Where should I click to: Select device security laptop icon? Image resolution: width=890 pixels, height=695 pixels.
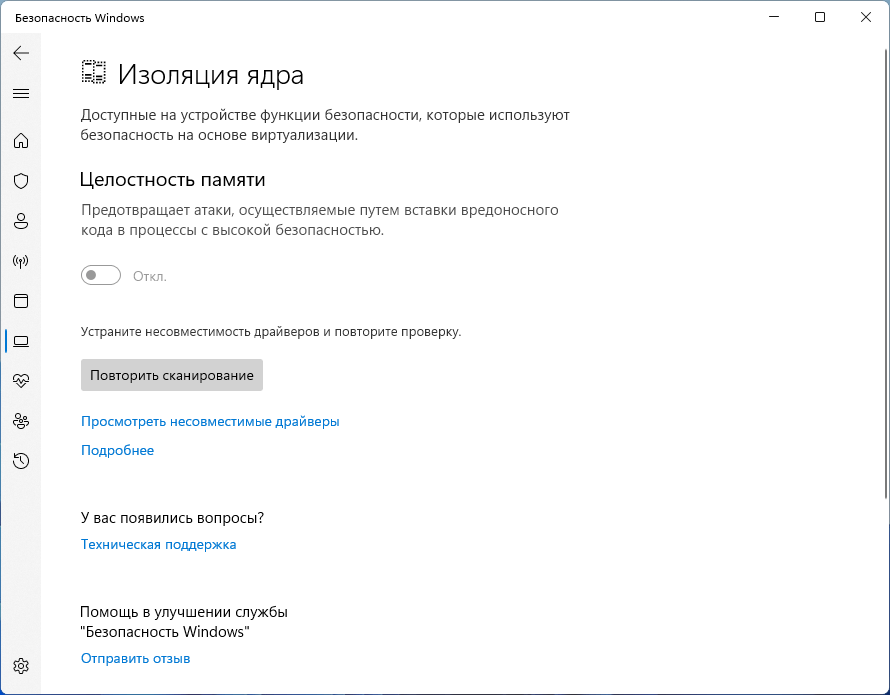tap(21, 341)
